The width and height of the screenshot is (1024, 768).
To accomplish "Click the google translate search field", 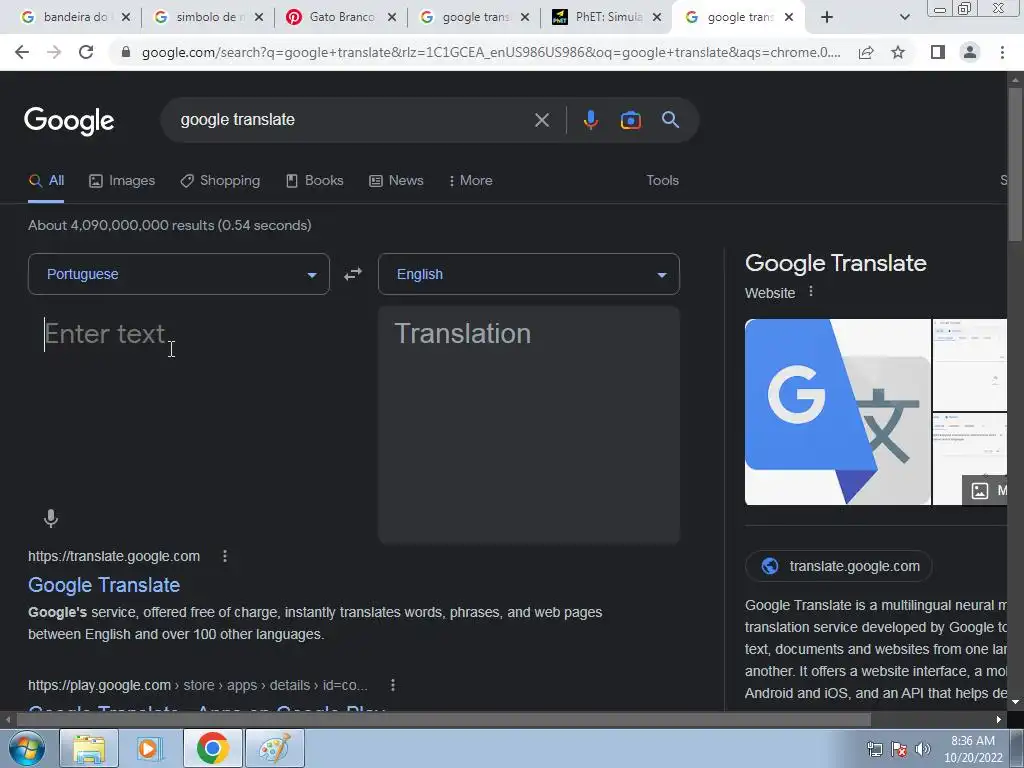I will 353,120.
